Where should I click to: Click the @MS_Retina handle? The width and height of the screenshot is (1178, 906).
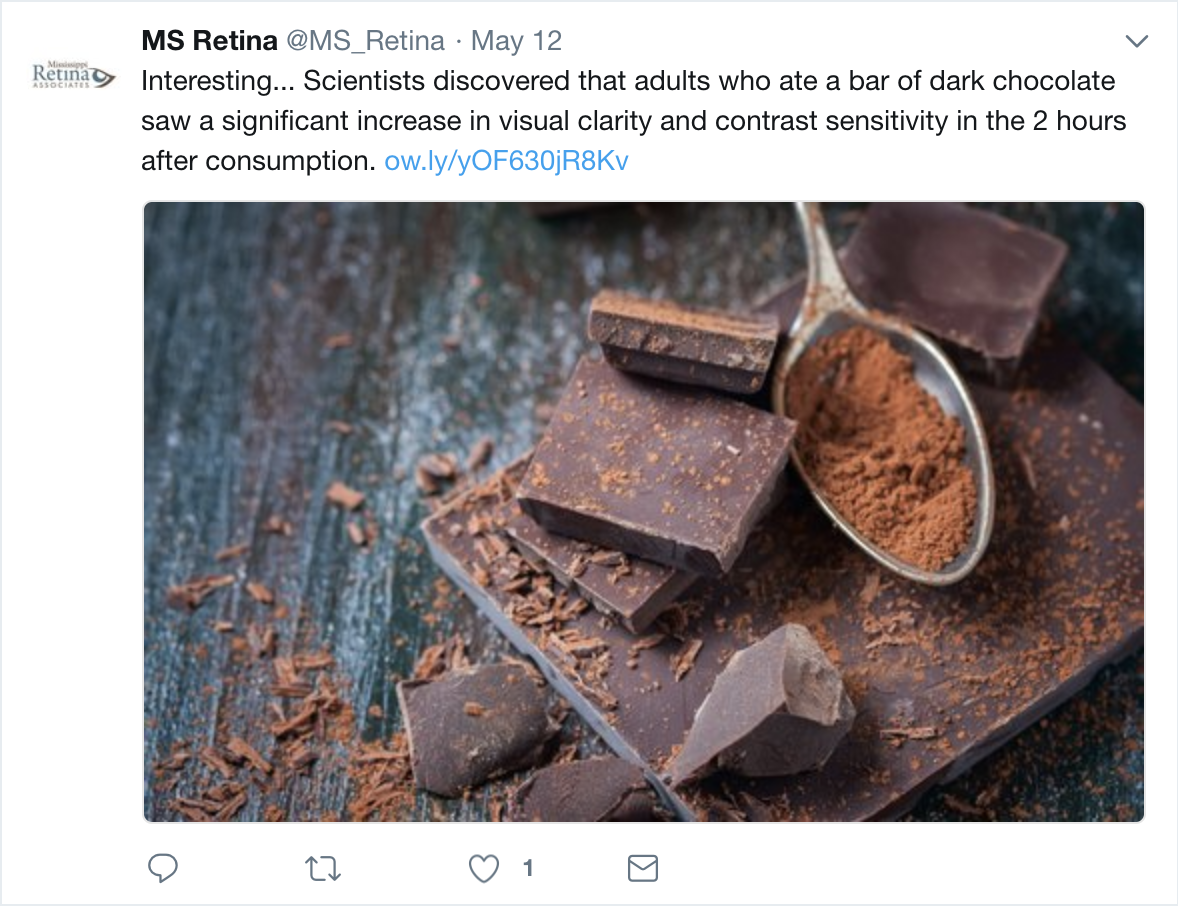tap(365, 41)
